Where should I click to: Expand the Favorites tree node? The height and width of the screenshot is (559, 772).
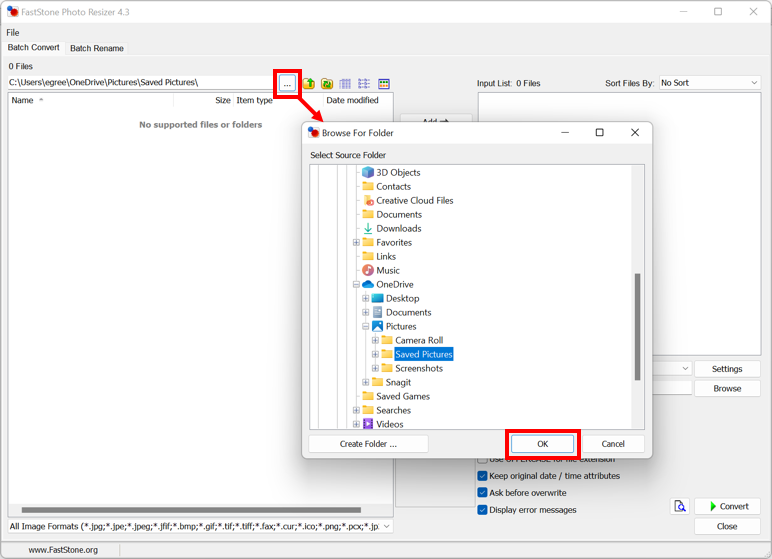pyautogui.click(x=356, y=242)
